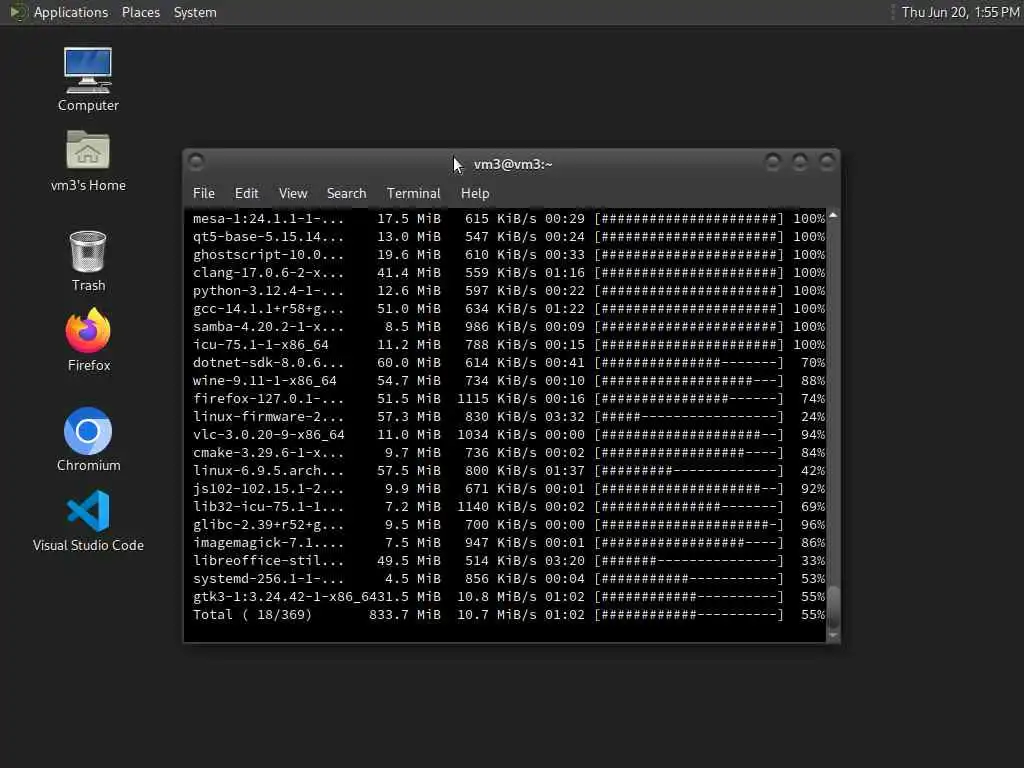Click the terminal scrollbar down arrow
The height and width of the screenshot is (768, 1024).
coord(833,635)
